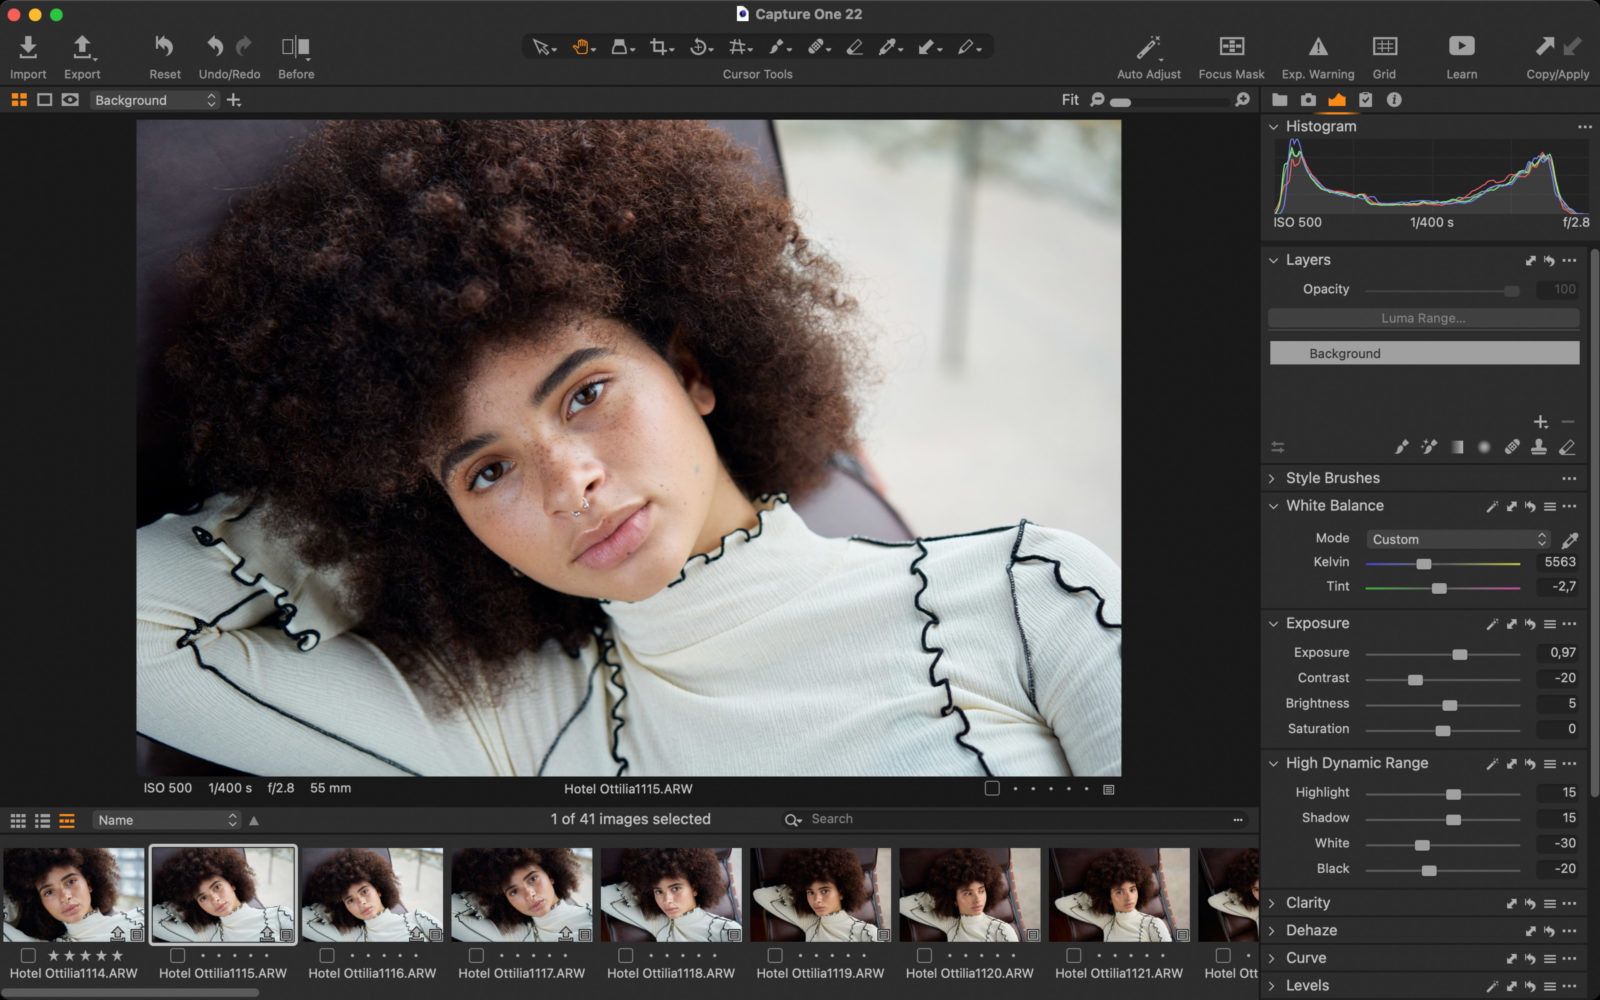Open the Info tool tab
This screenshot has width=1600, height=1000.
pos(1394,99)
